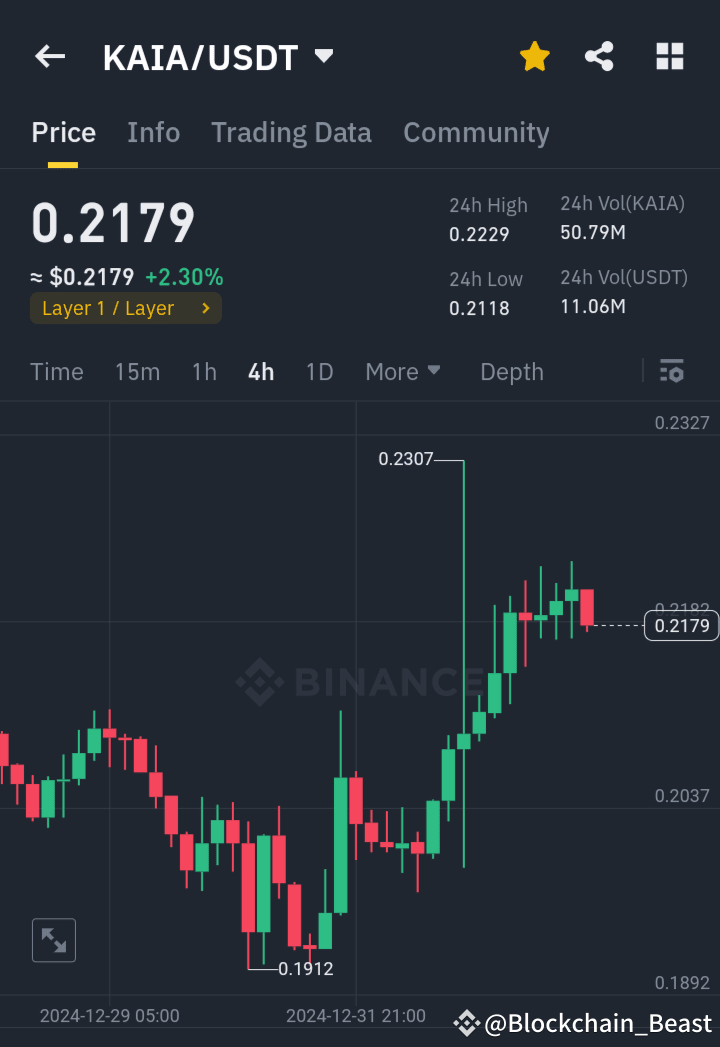Open the Community tab
Viewport: 720px width, 1047px height.
tap(476, 132)
